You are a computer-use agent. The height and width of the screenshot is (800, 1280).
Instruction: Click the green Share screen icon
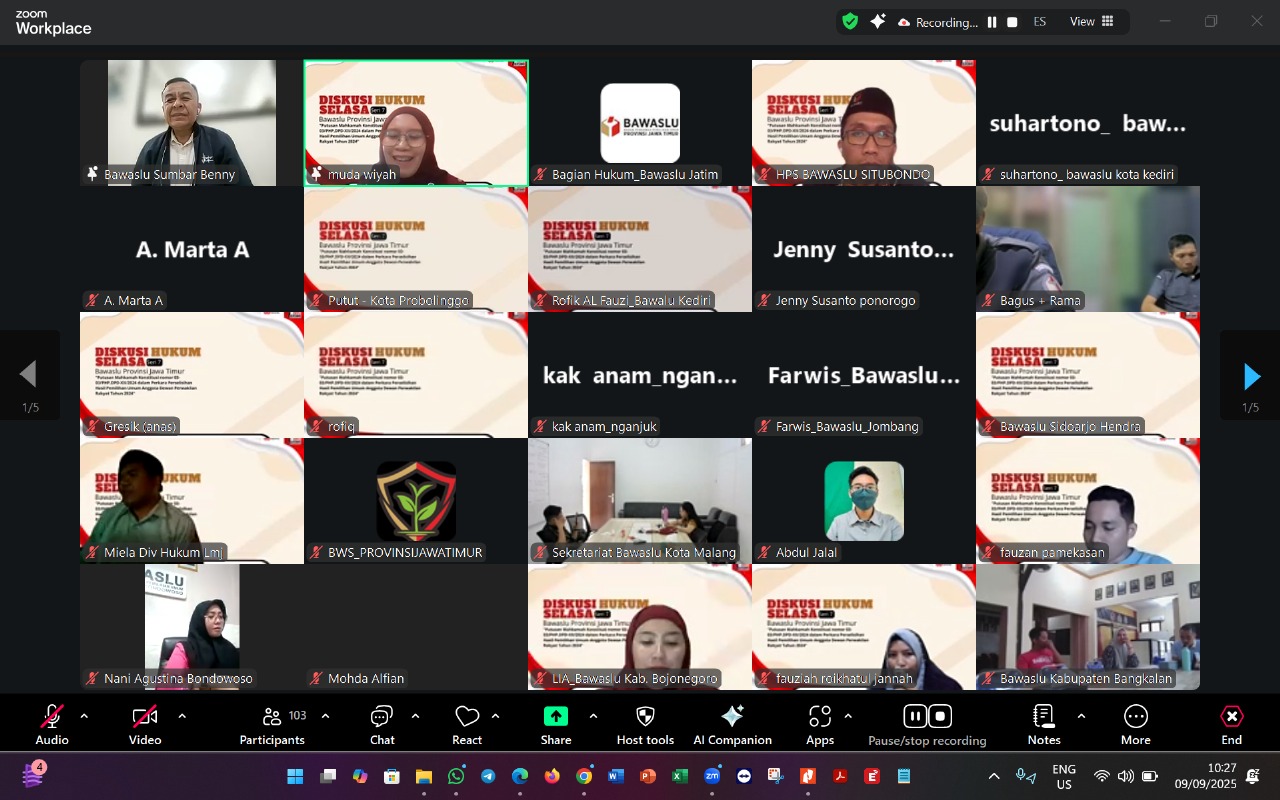(555, 716)
